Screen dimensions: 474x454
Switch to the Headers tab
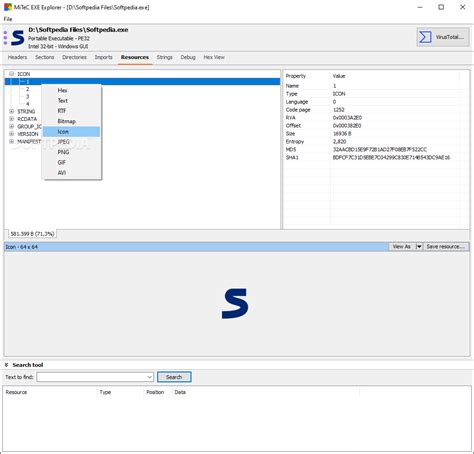coord(17,57)
